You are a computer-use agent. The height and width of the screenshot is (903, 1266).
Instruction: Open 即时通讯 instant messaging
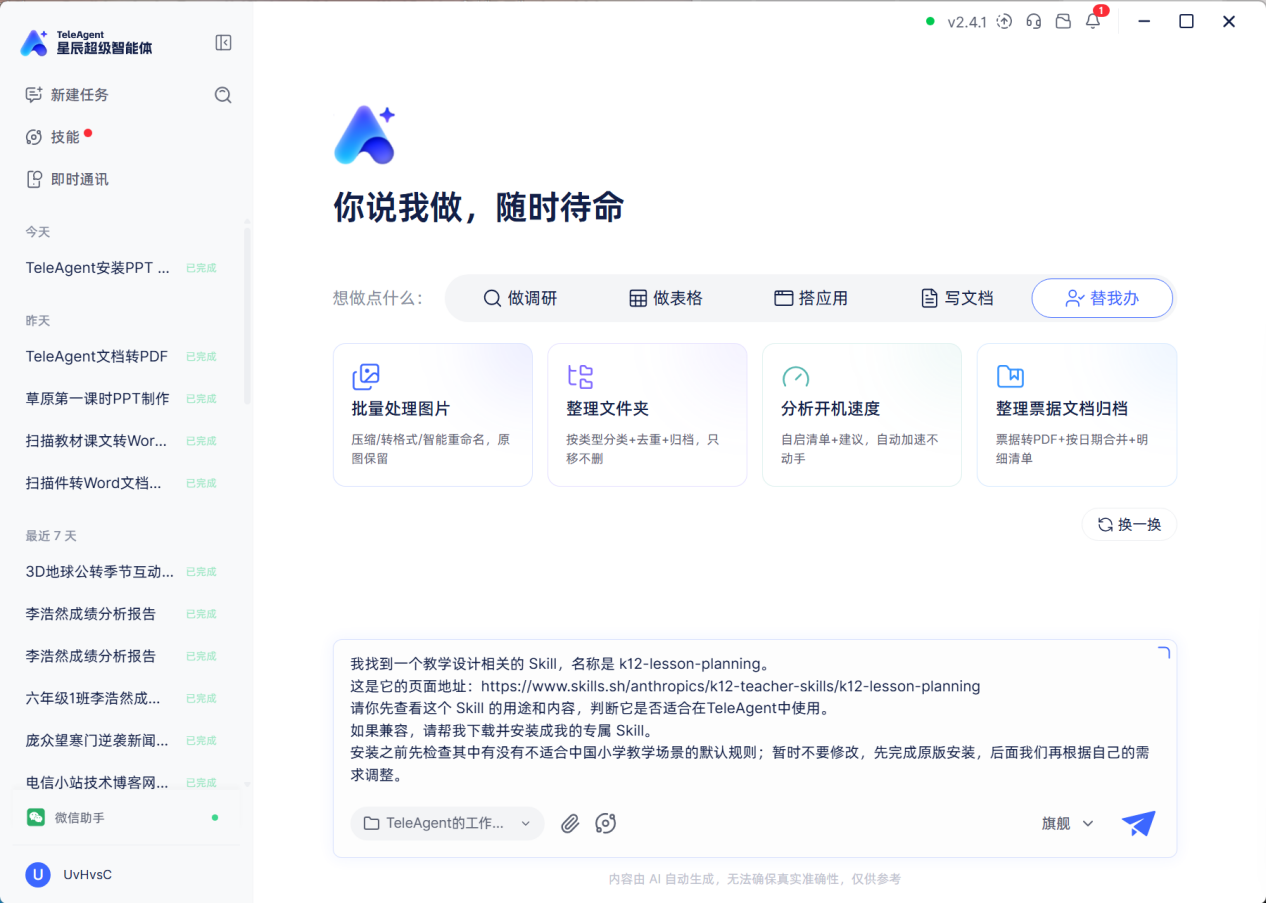pos(67,179)
